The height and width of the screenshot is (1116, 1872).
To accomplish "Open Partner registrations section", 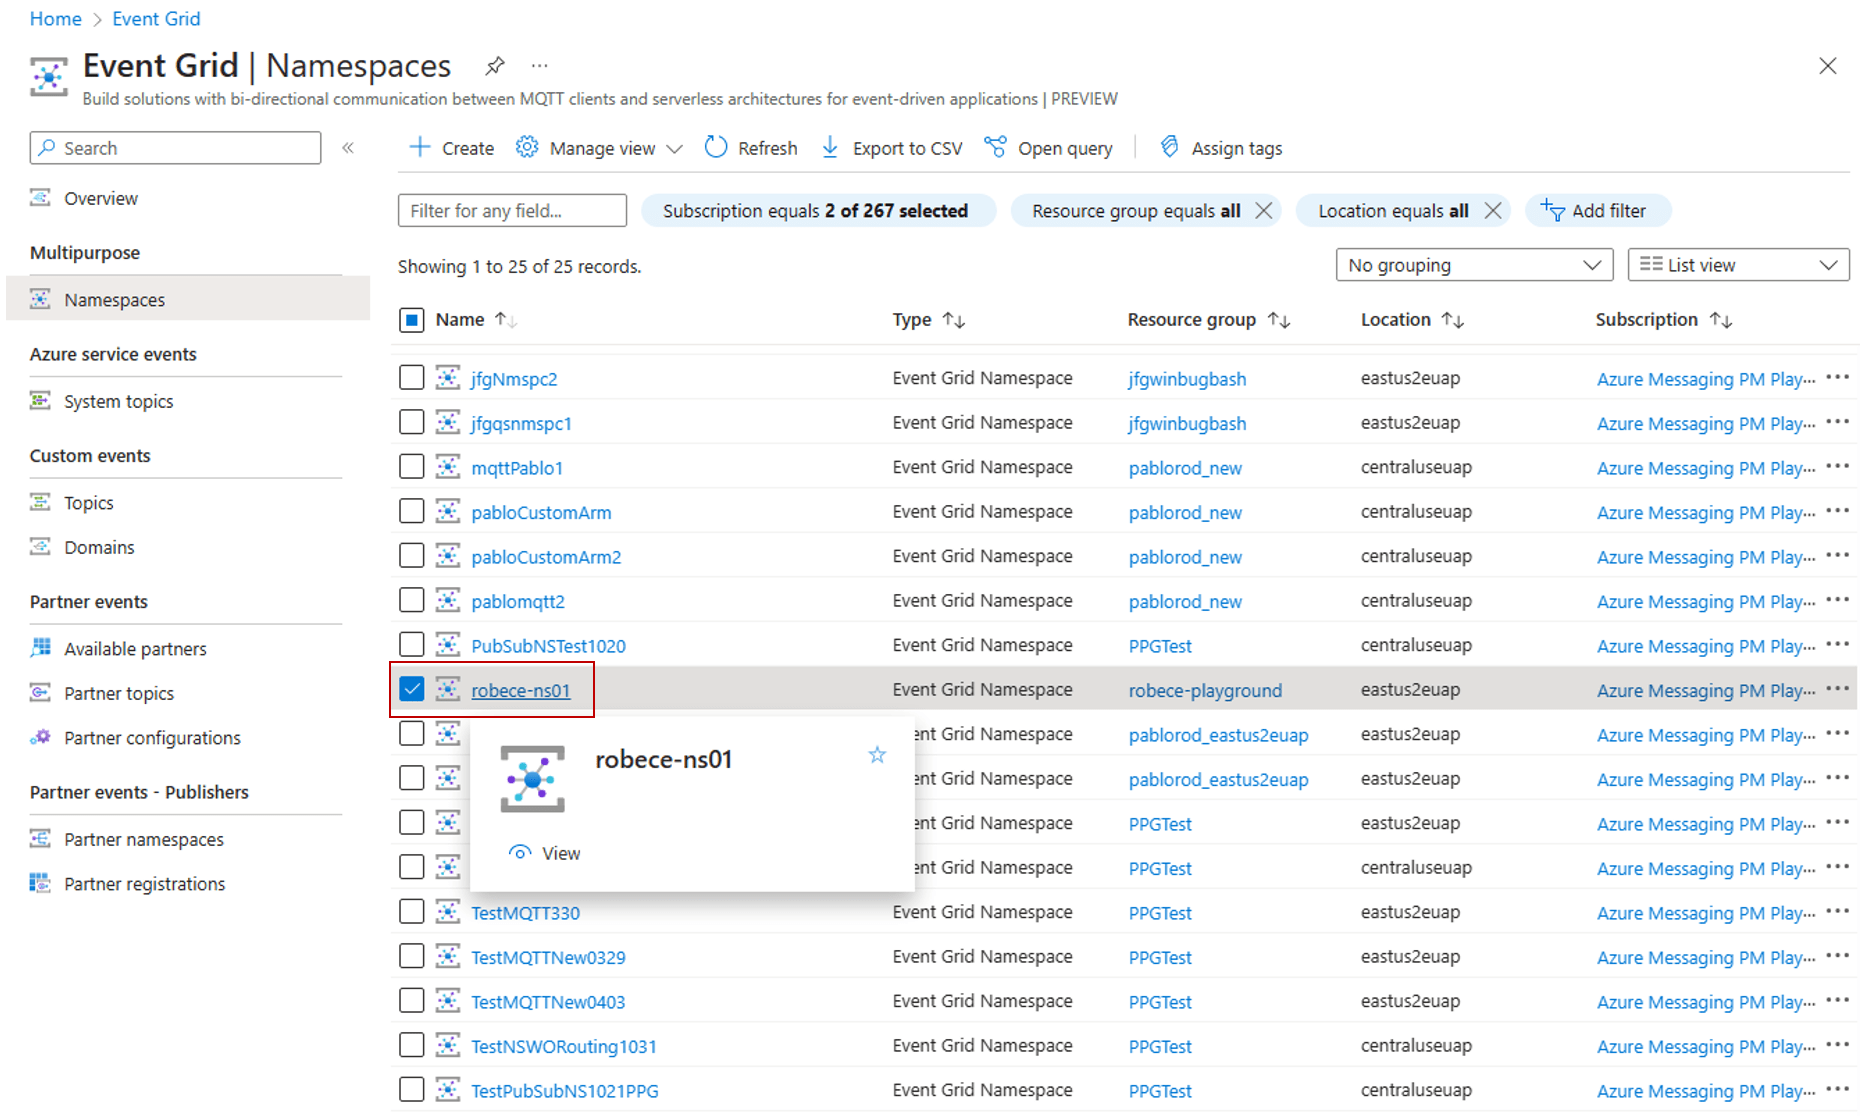I will point(144,883).
